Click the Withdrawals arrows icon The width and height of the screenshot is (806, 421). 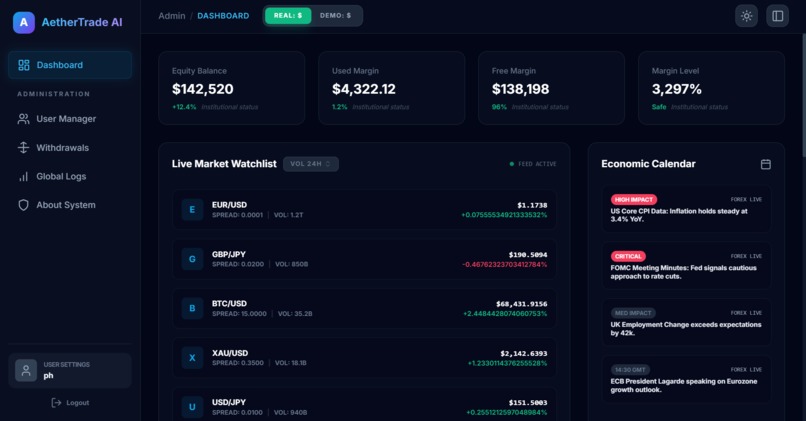pos(23,148)
